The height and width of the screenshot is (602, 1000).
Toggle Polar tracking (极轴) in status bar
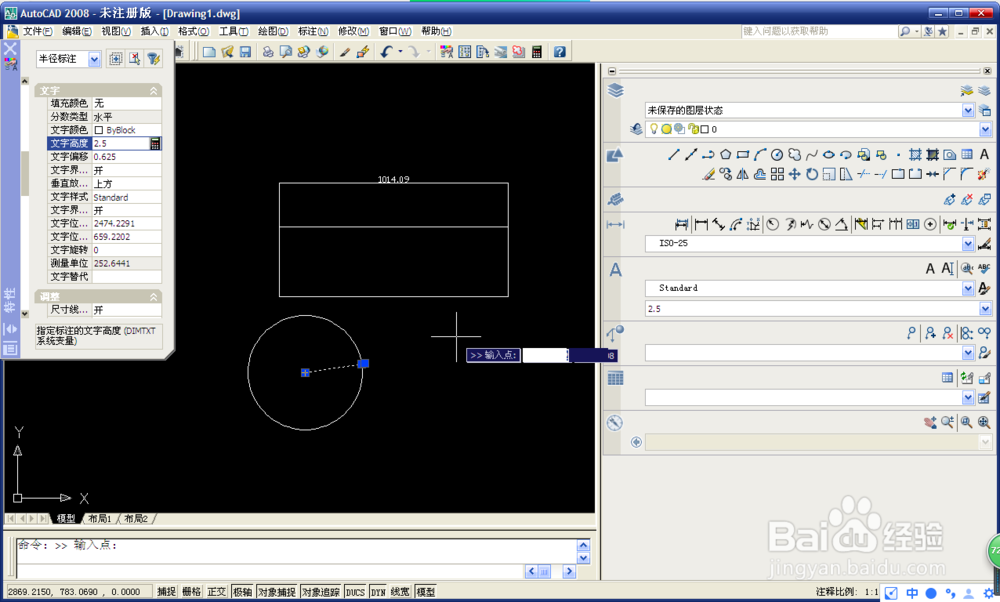pyautogui.click(x=242, y=592)
